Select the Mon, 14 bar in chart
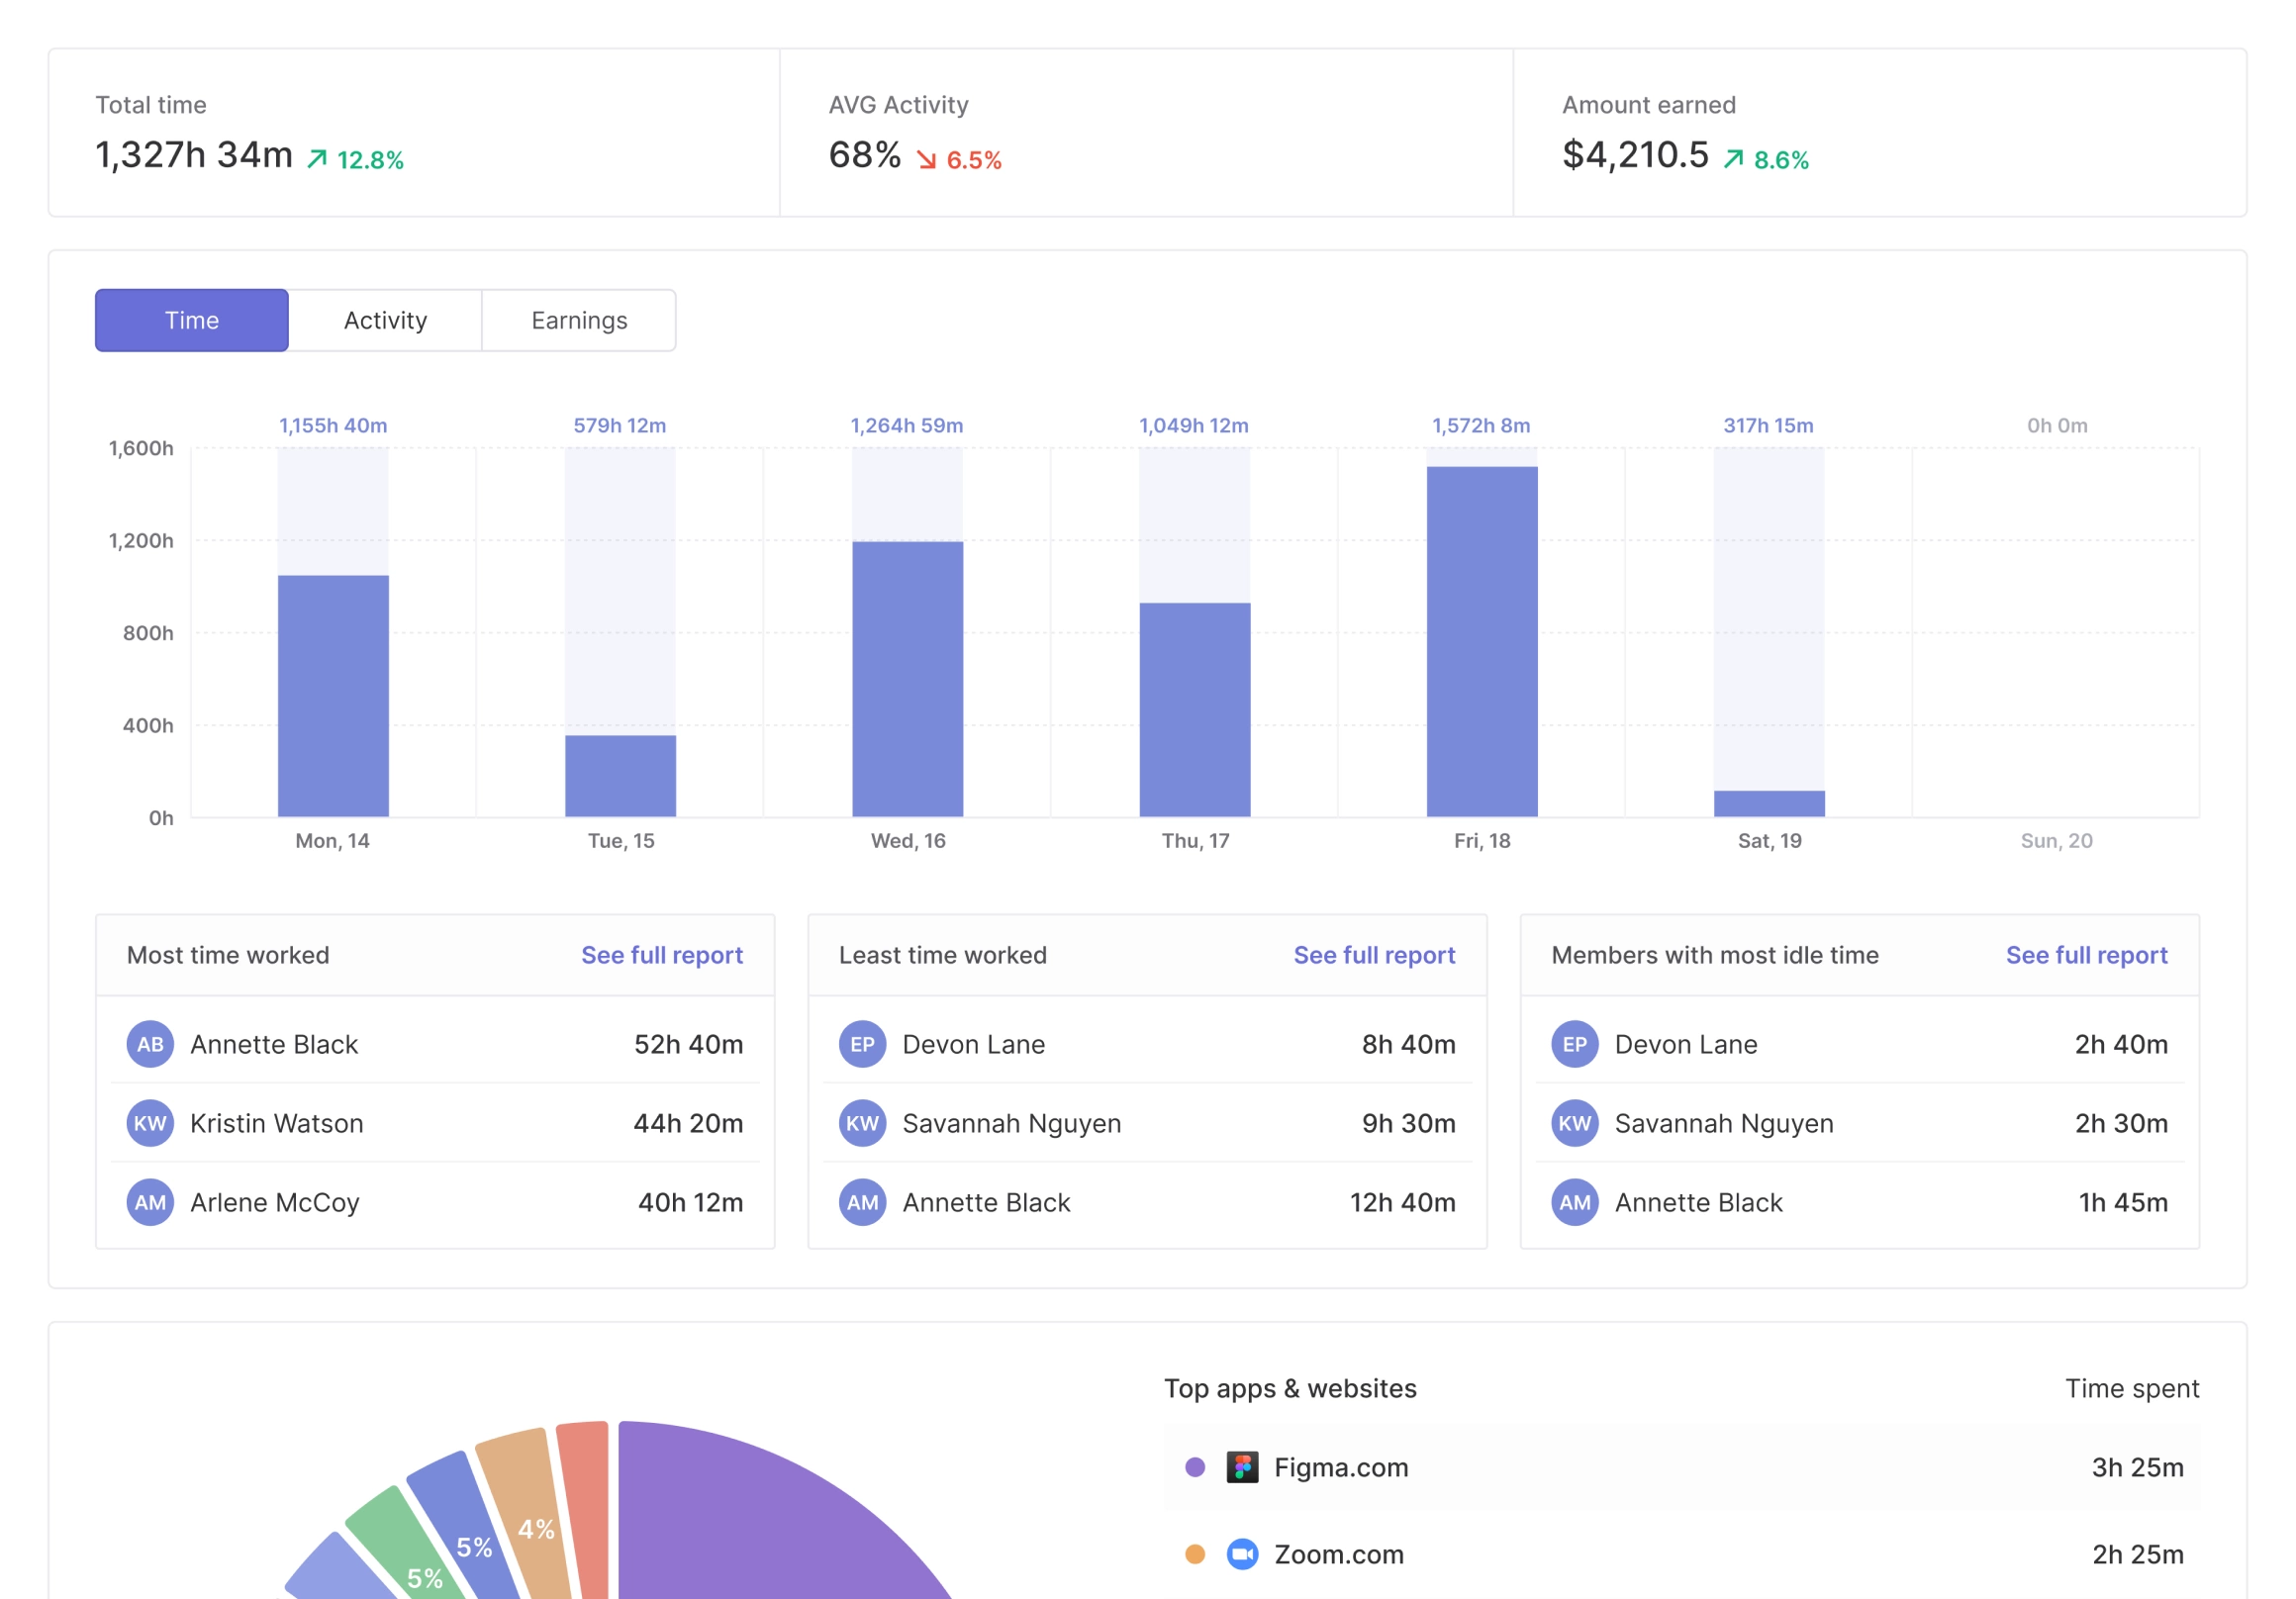The height and width of the screenshot is (1599, 2296). [x=333, y=696]
